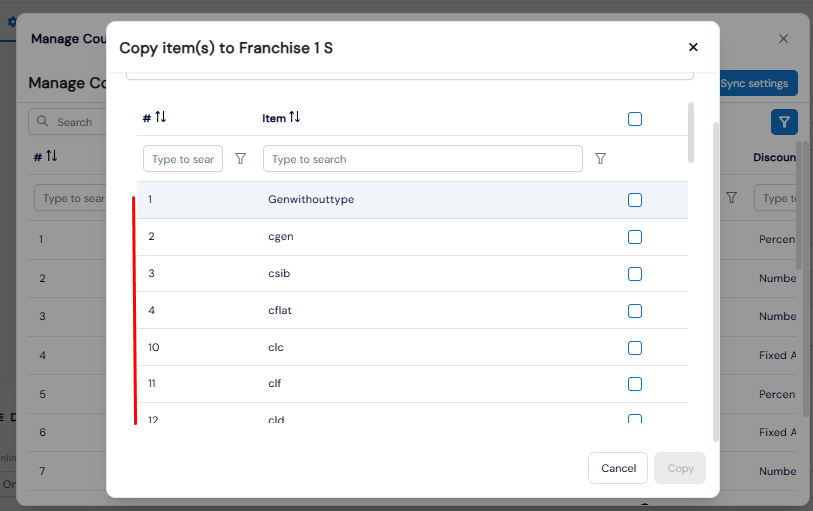Screen dimensions: 813x511
Task: Enable the cflat item checkbox
Action: [x=635, y=311]
